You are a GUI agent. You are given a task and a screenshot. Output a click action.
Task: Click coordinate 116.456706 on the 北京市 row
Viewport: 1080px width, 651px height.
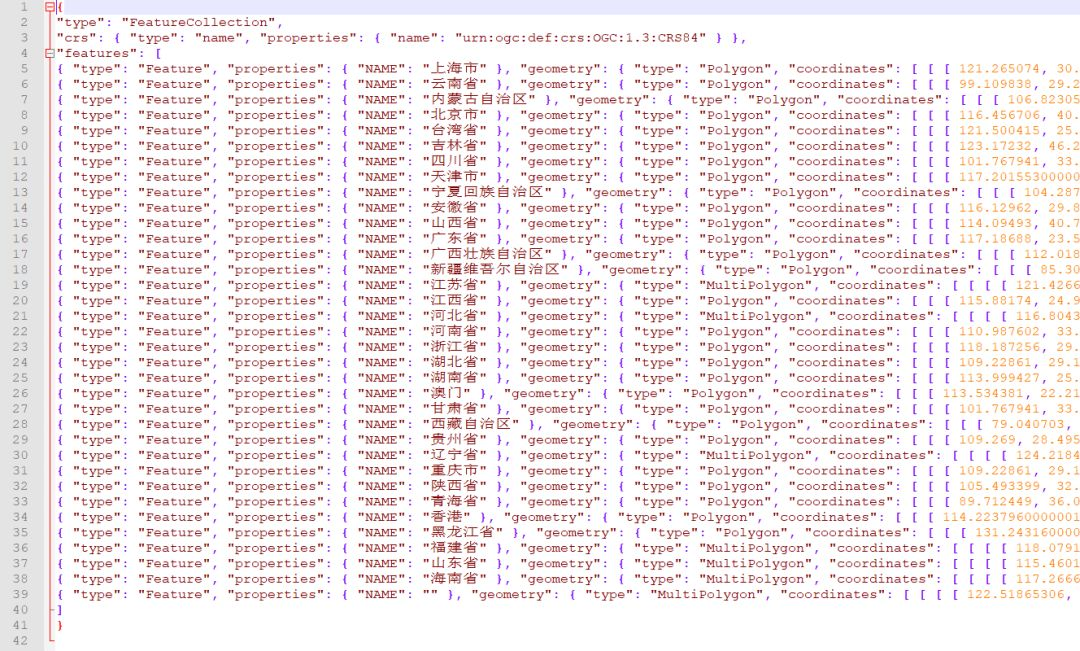998,115
